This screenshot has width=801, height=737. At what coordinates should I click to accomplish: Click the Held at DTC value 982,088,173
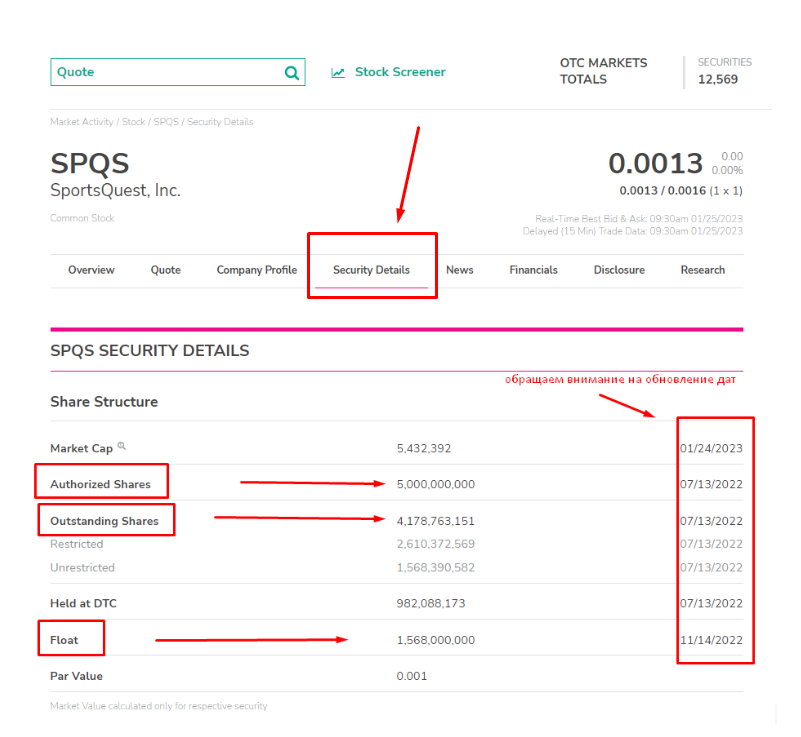(x=431, y=604)
